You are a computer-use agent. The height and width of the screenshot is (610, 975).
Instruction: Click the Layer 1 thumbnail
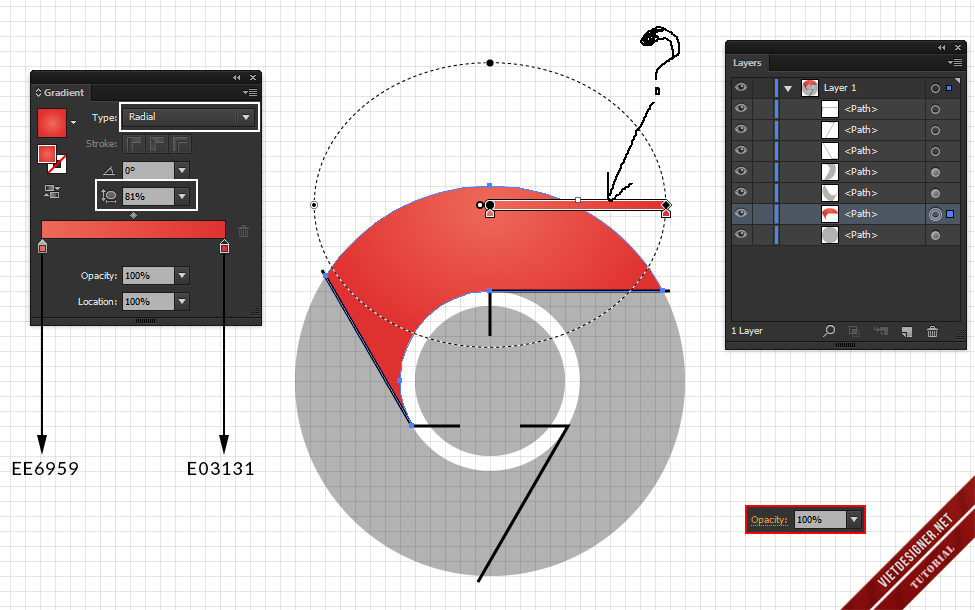(x=810, y=88)
